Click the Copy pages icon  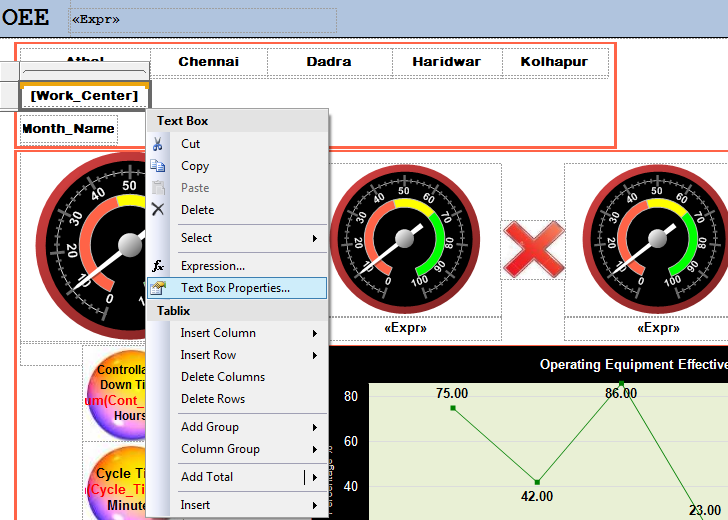(x=157, y=166)
